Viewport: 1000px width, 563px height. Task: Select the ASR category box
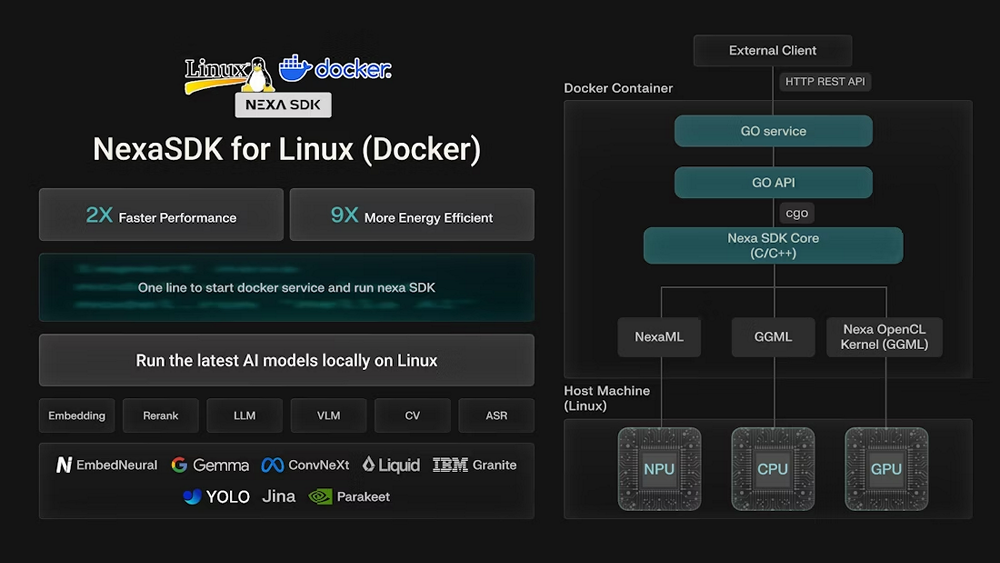tap(496, 416)
